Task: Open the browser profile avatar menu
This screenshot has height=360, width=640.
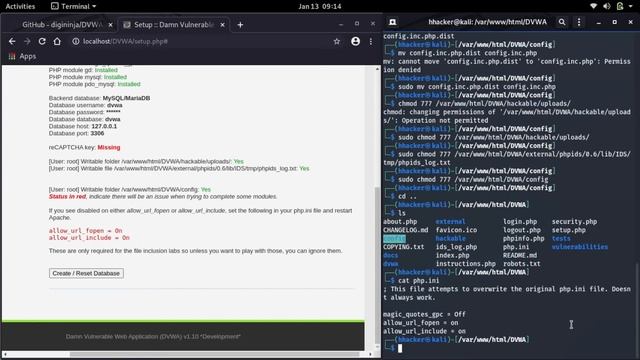Action: pos(356,41)
